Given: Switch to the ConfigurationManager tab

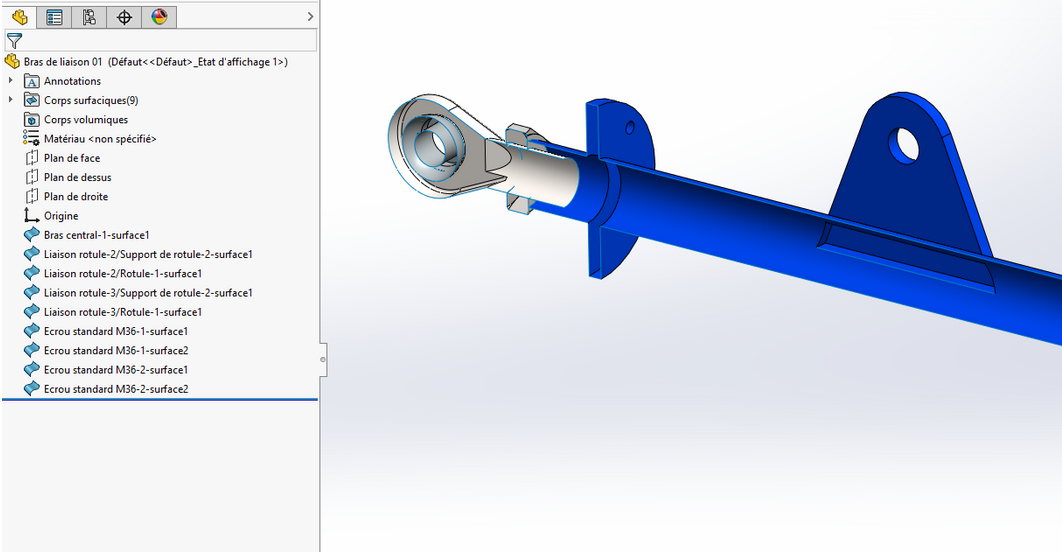Looking at the screenshot, I should click(89, 17).
